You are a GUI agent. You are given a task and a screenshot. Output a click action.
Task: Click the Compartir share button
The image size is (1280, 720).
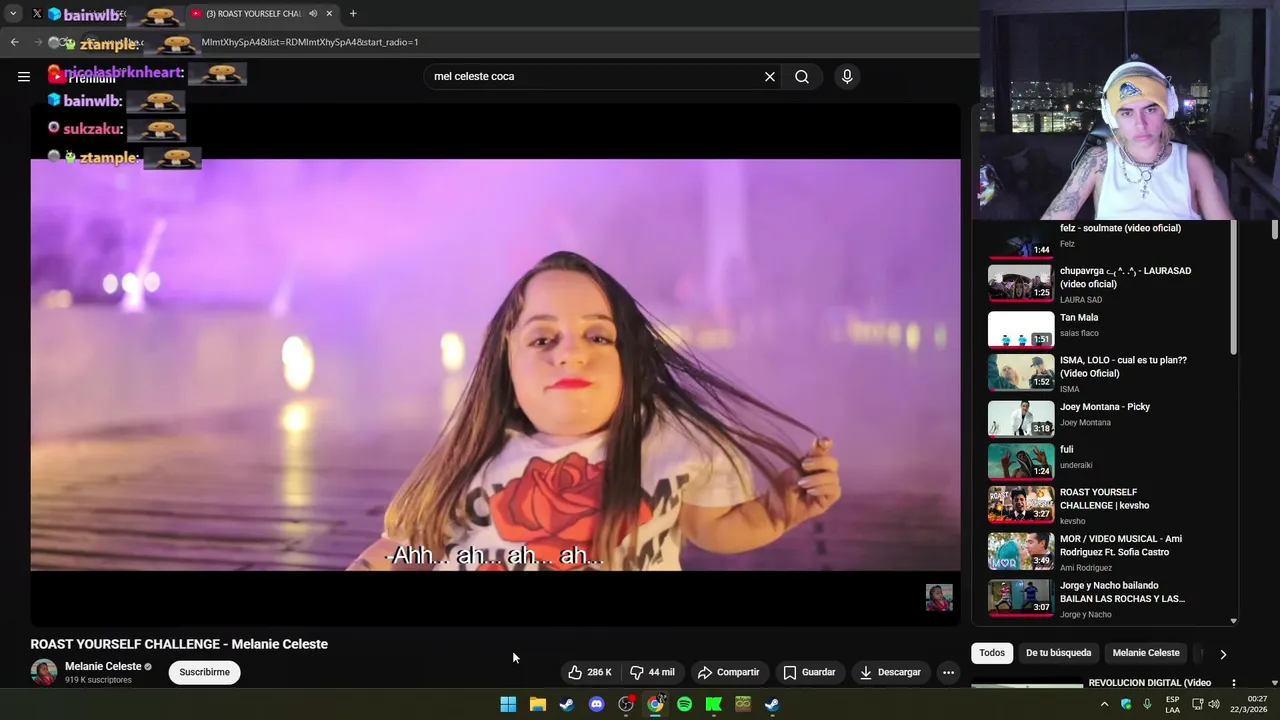pyautogui.click(x=728, y=672)
